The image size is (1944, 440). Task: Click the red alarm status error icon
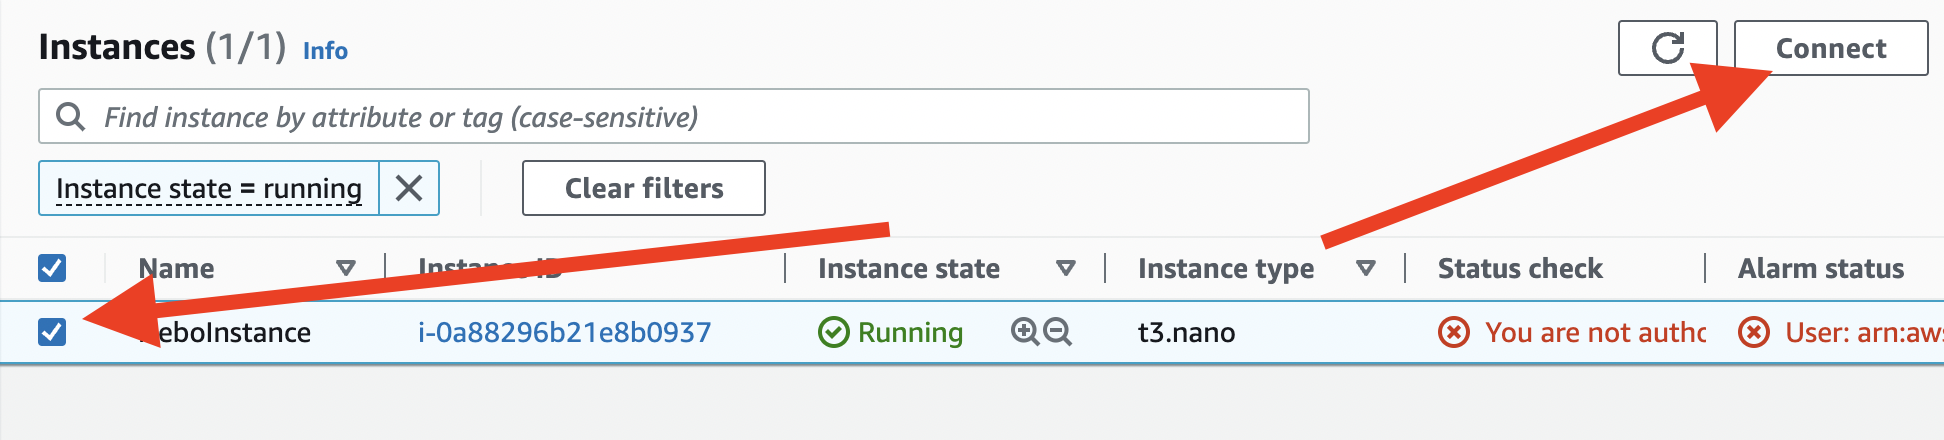tap(1754, 332)
